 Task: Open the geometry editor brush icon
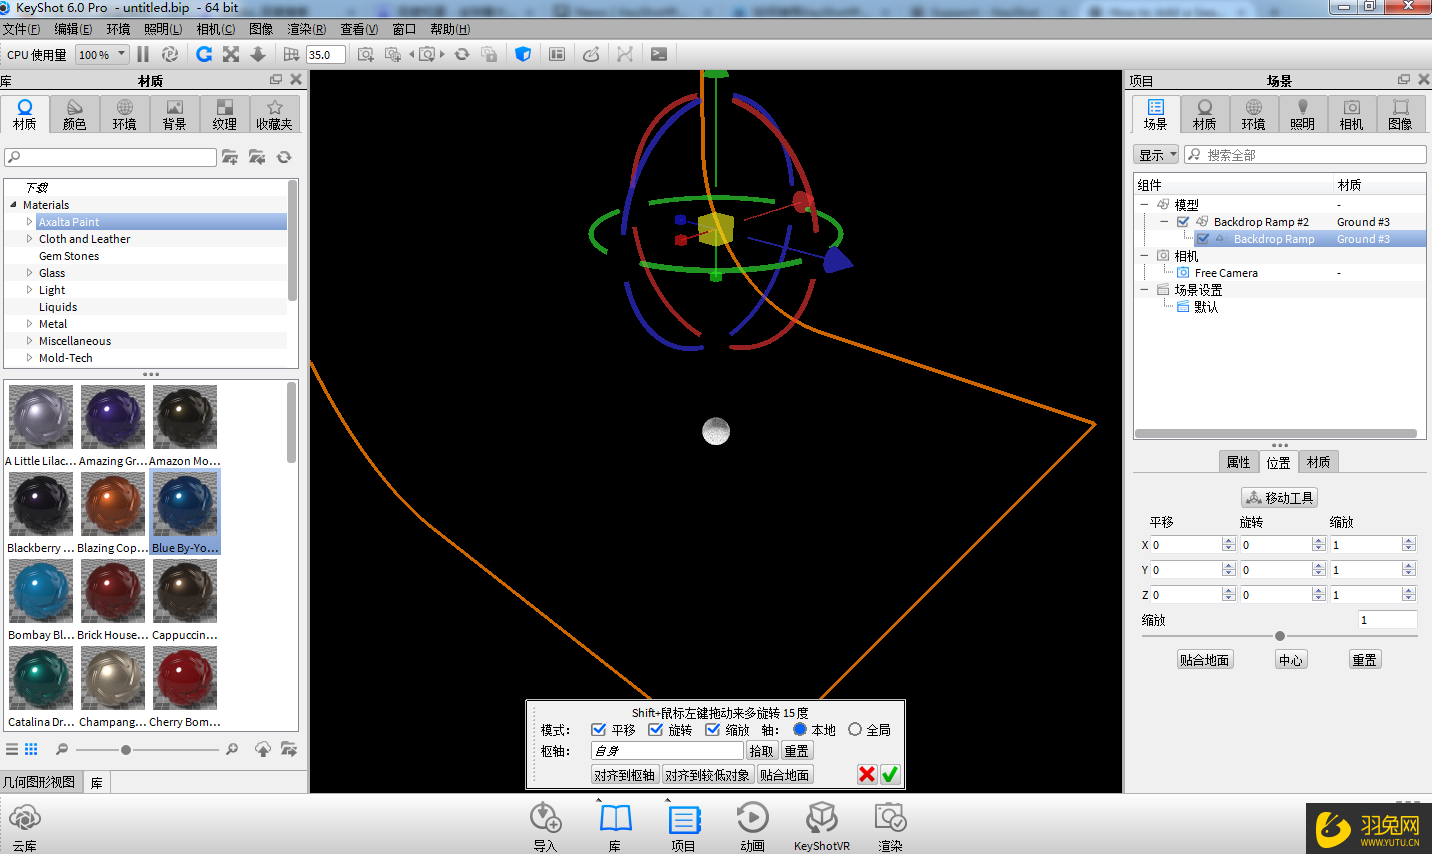point(591,54)
